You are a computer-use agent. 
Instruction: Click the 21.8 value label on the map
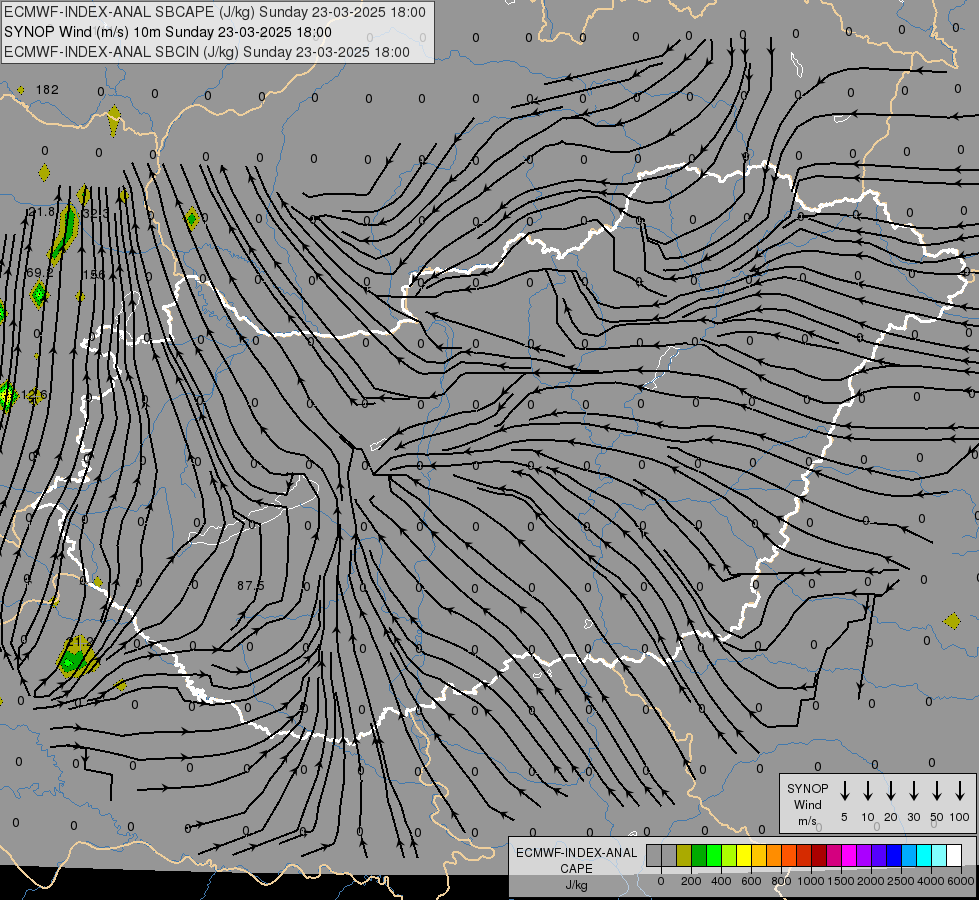pyautogui.click(x=42, y=212)
